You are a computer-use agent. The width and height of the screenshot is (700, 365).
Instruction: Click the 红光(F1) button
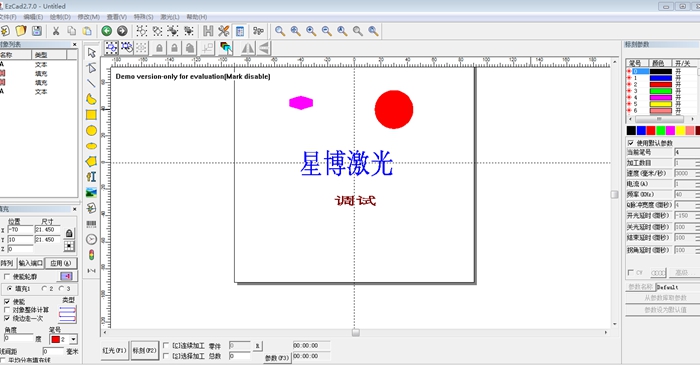point(115,351)
